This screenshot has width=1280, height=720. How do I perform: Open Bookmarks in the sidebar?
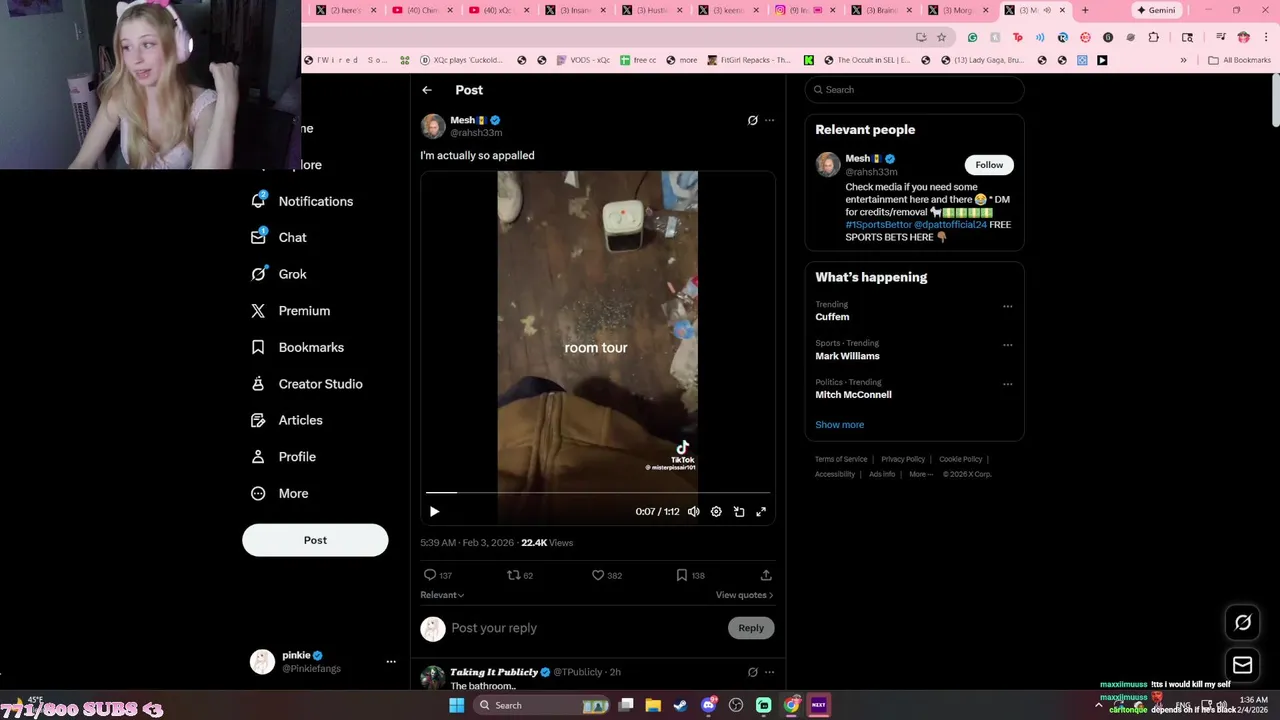[x=298, y=347]
